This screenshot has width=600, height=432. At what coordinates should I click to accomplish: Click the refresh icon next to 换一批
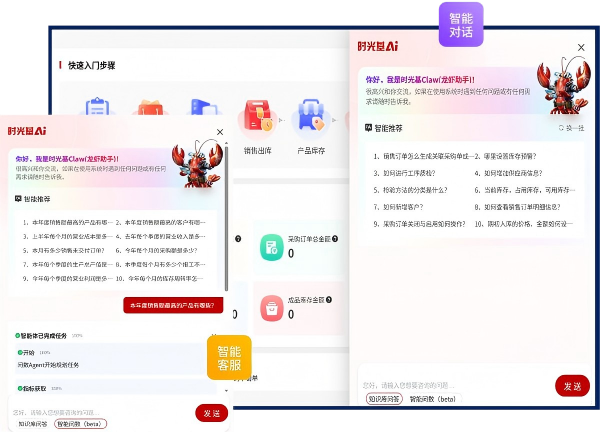[x=561, y=128]
